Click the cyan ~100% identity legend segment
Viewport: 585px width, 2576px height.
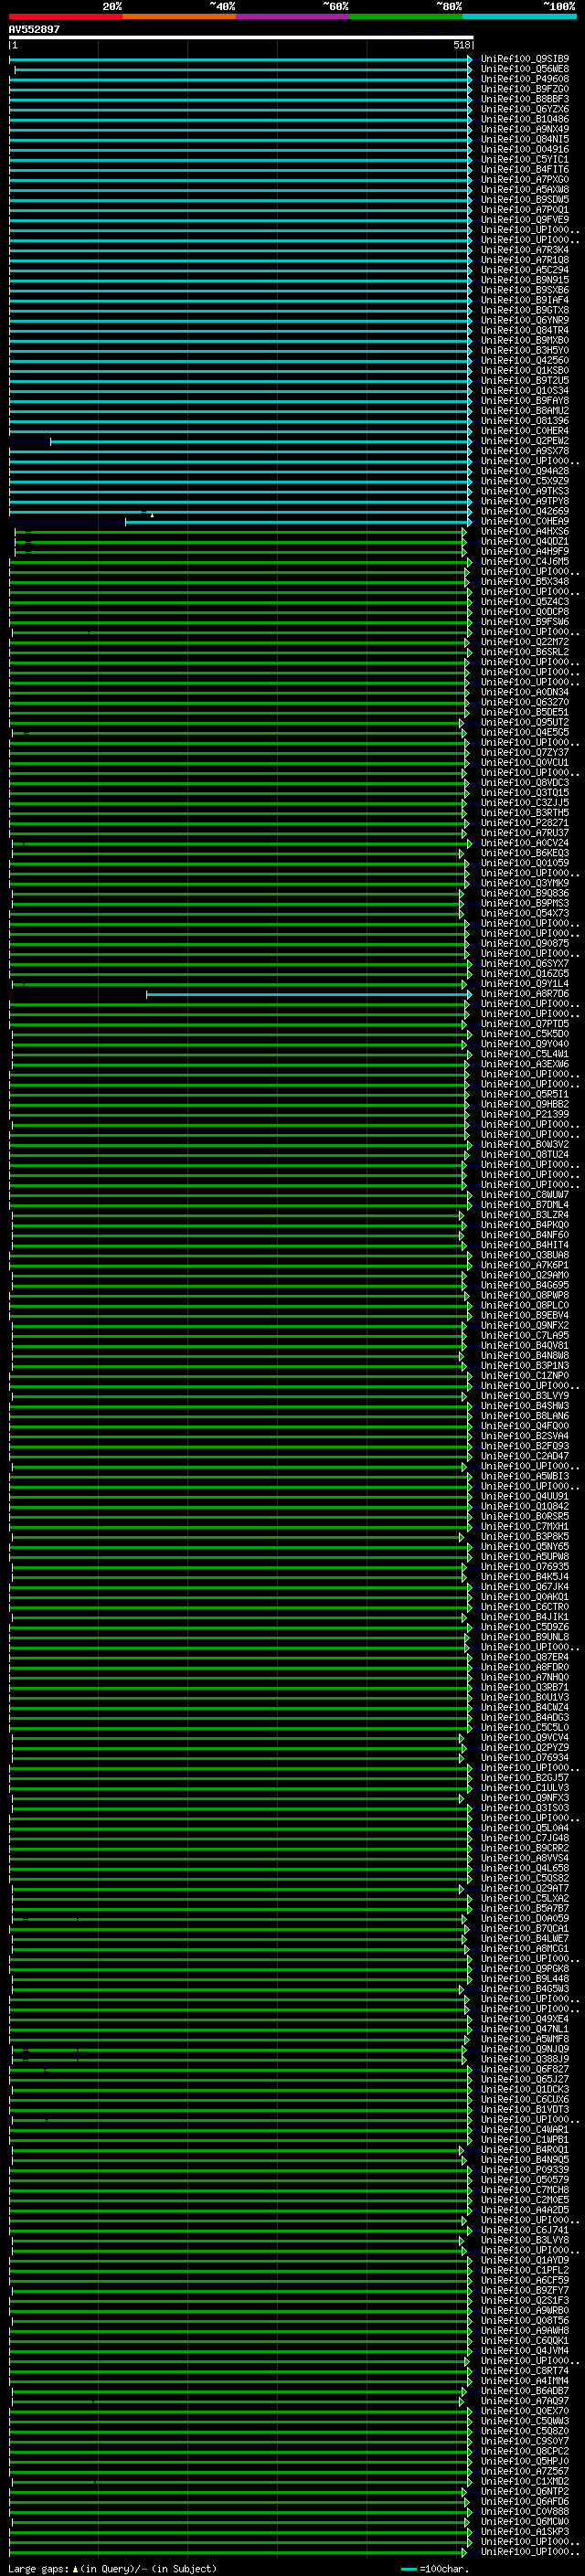(520, 16)
